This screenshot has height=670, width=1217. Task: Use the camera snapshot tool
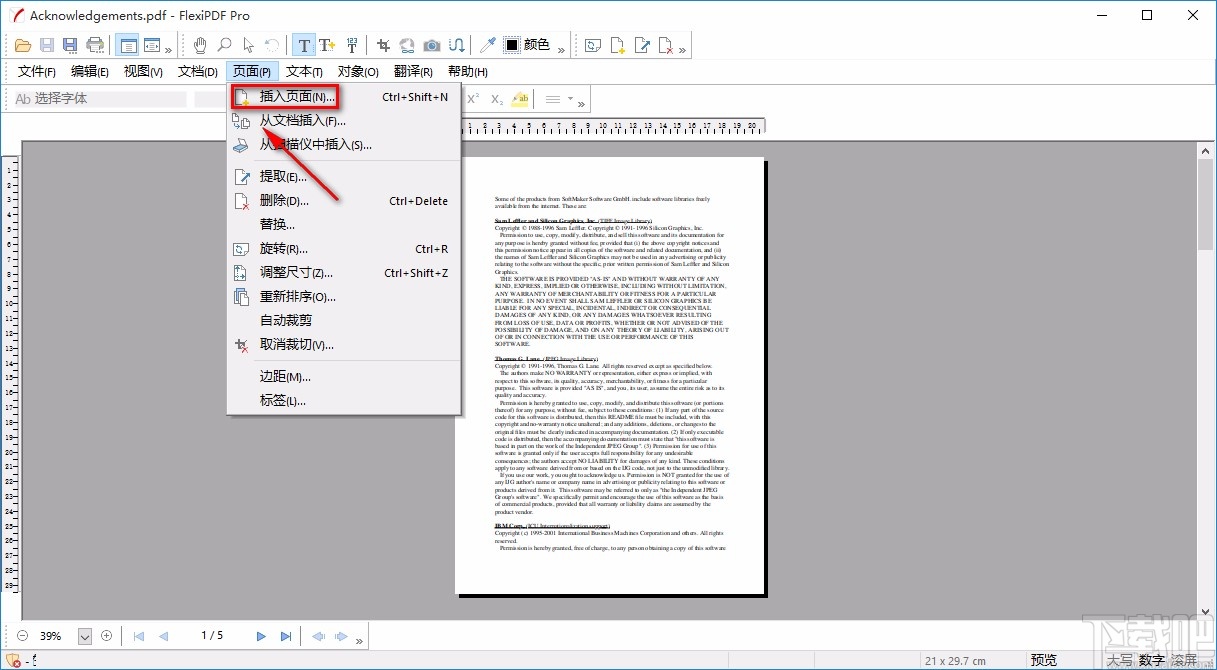point(430,45)
